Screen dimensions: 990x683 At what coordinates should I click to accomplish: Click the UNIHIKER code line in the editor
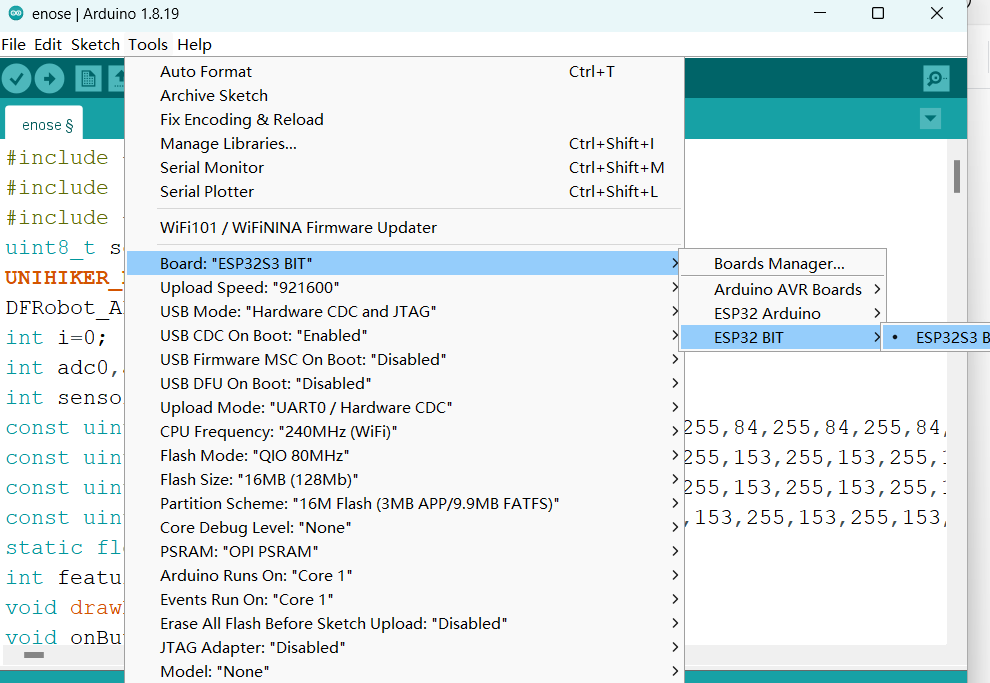pos(63,277)
